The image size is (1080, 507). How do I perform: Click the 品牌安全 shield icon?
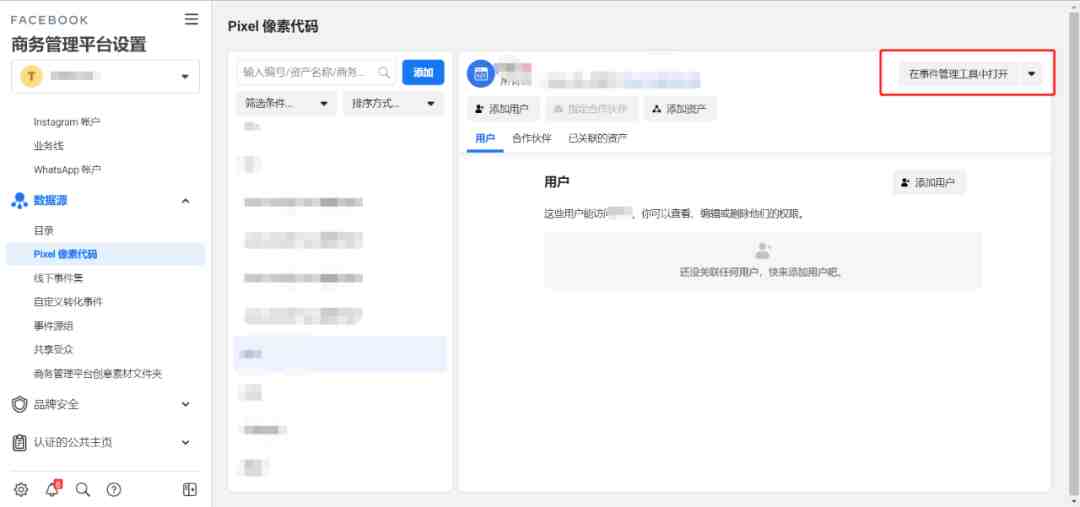click(x=20, y=404)
